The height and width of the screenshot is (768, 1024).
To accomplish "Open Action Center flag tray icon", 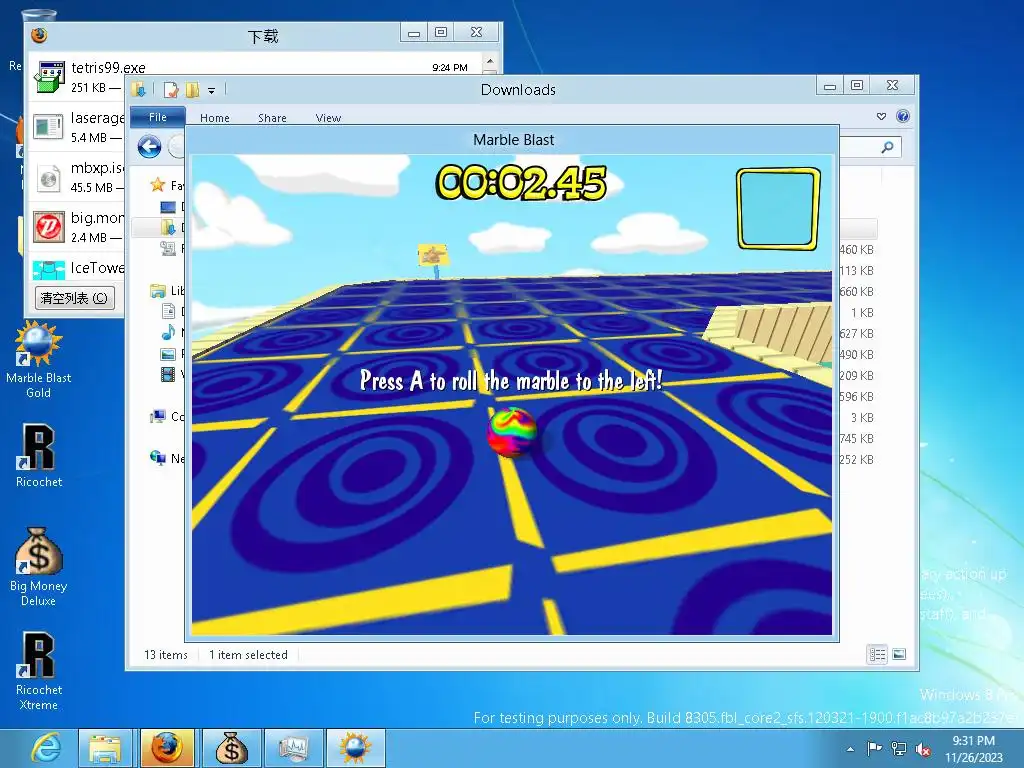I will 874,748.
